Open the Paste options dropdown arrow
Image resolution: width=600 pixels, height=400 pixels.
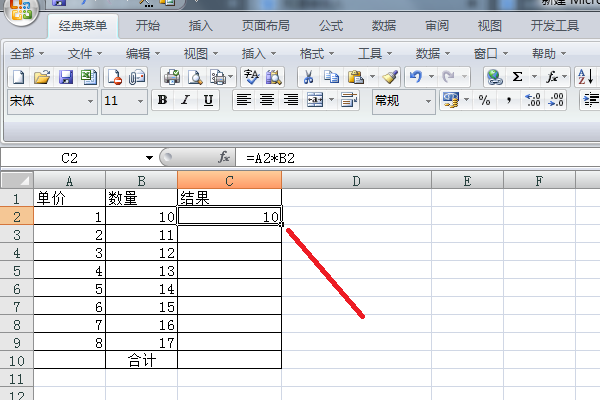click(x=372, y=77)
